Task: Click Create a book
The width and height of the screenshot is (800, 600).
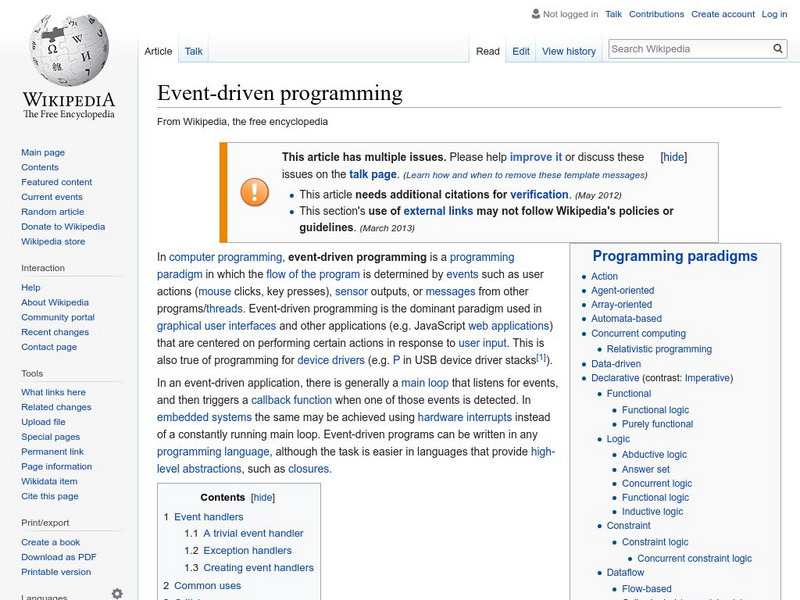Action: 51,542
